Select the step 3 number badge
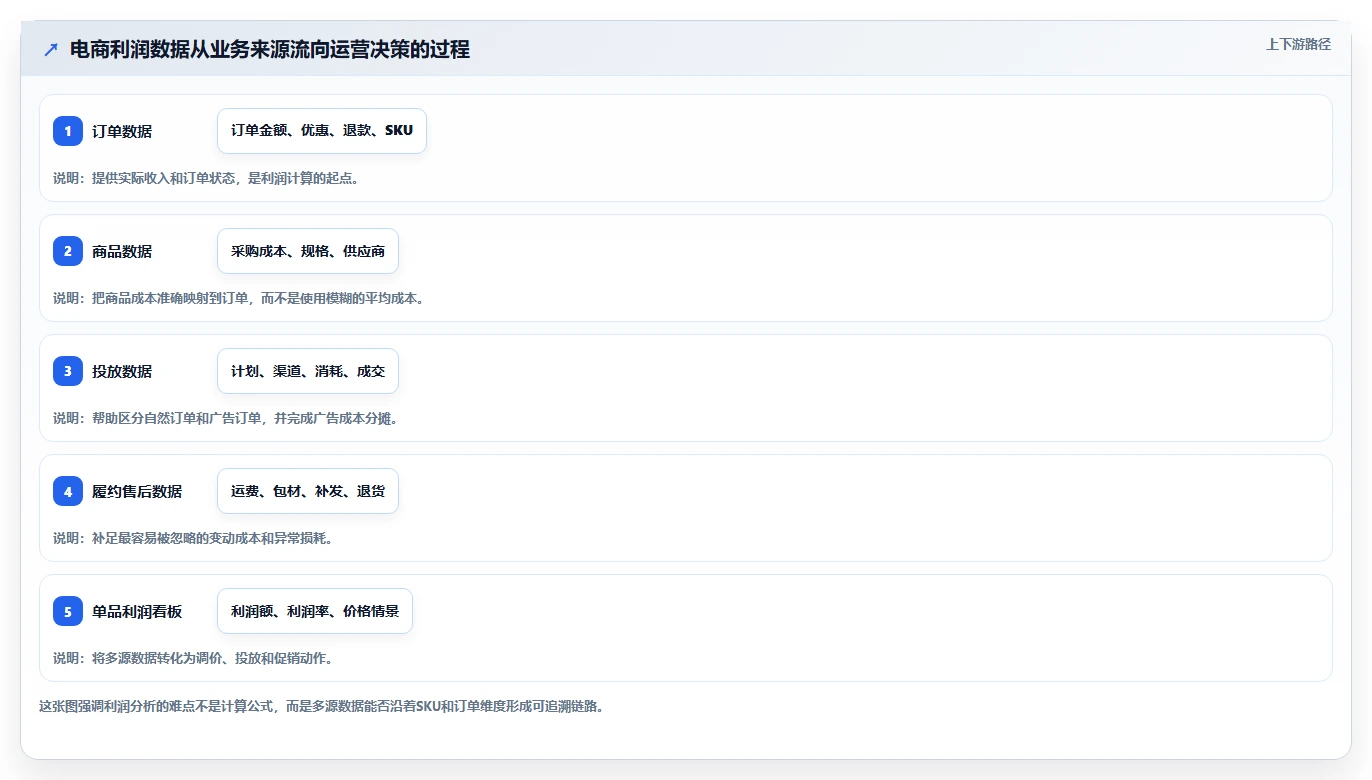The image size is (1372, 780). 68,371
